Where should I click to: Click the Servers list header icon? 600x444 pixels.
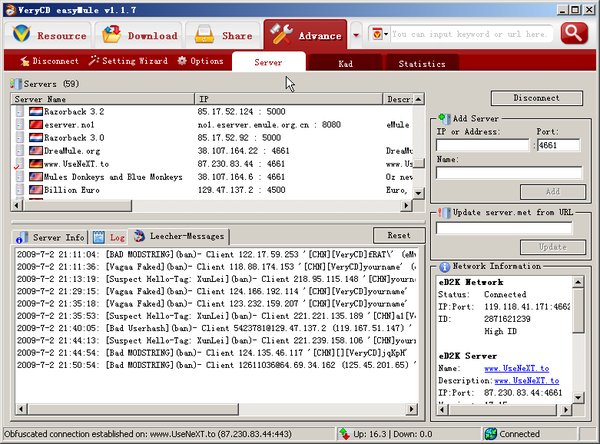pyautogui.click(x=16, y=83)
